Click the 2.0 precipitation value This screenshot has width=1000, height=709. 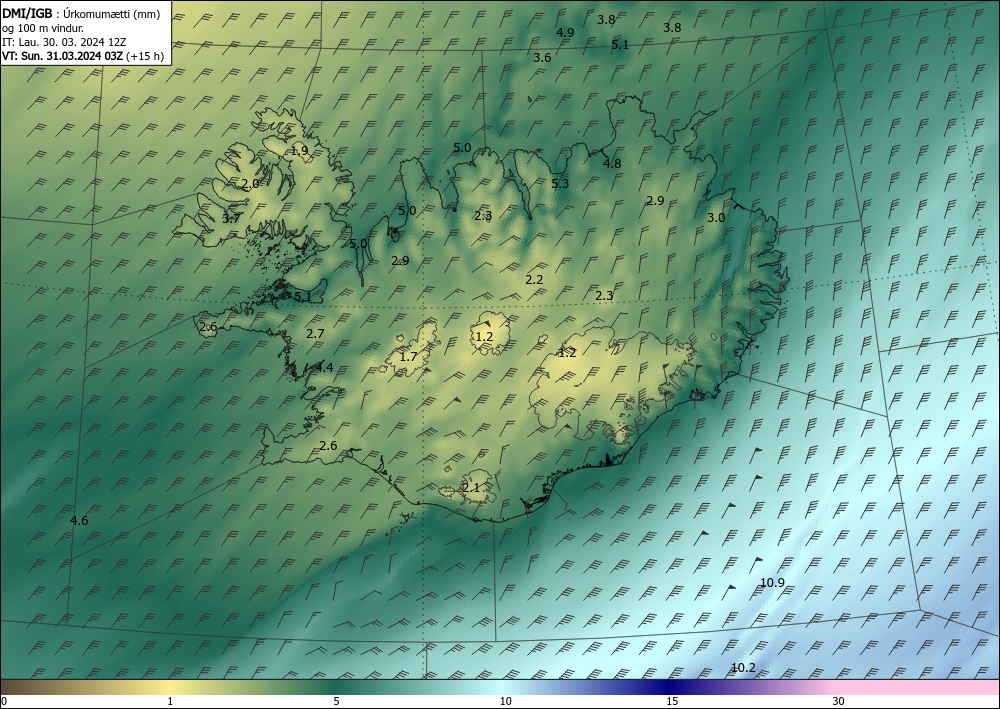[x=251, y=184]
